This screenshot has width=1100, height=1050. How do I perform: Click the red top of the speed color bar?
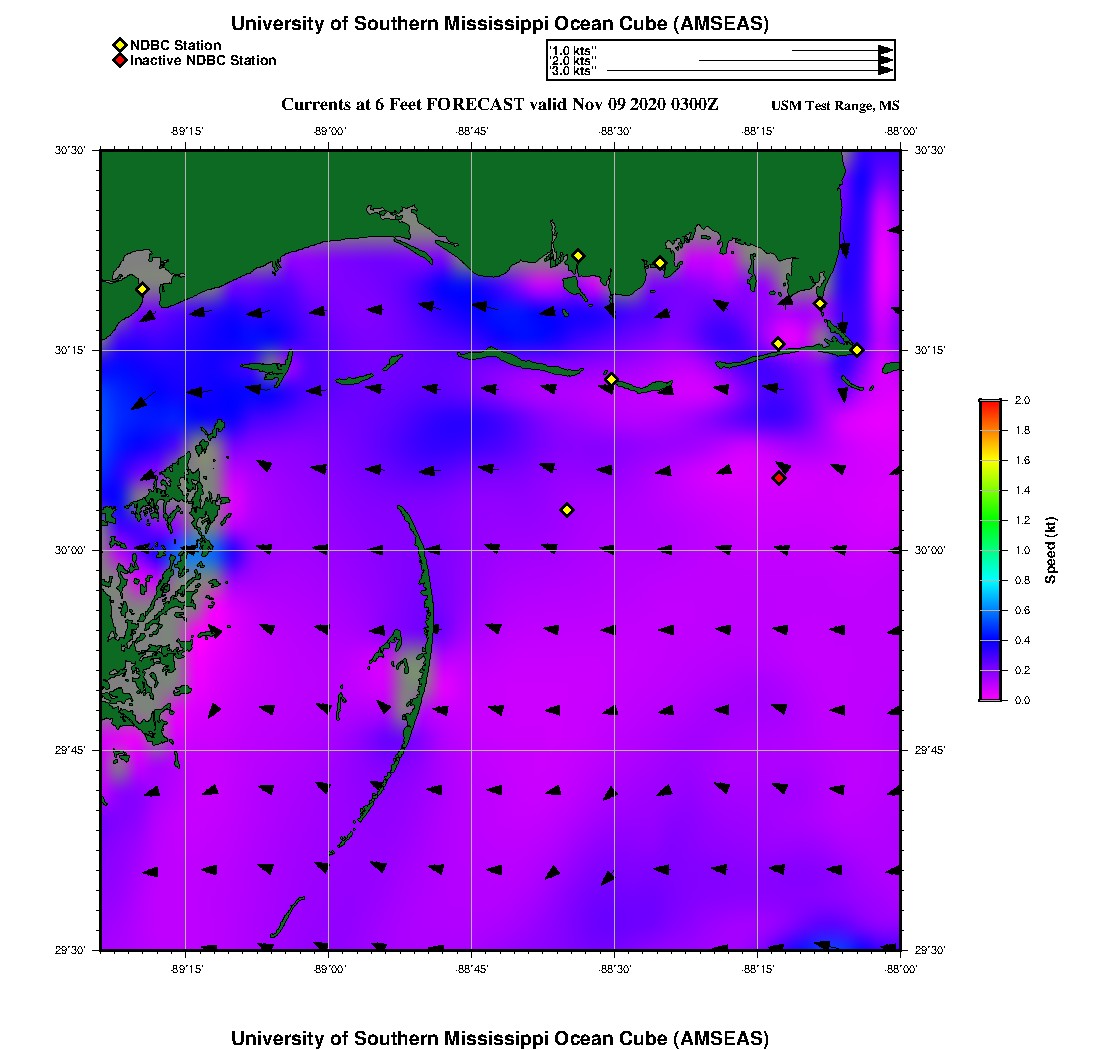(x=991, y=408)
